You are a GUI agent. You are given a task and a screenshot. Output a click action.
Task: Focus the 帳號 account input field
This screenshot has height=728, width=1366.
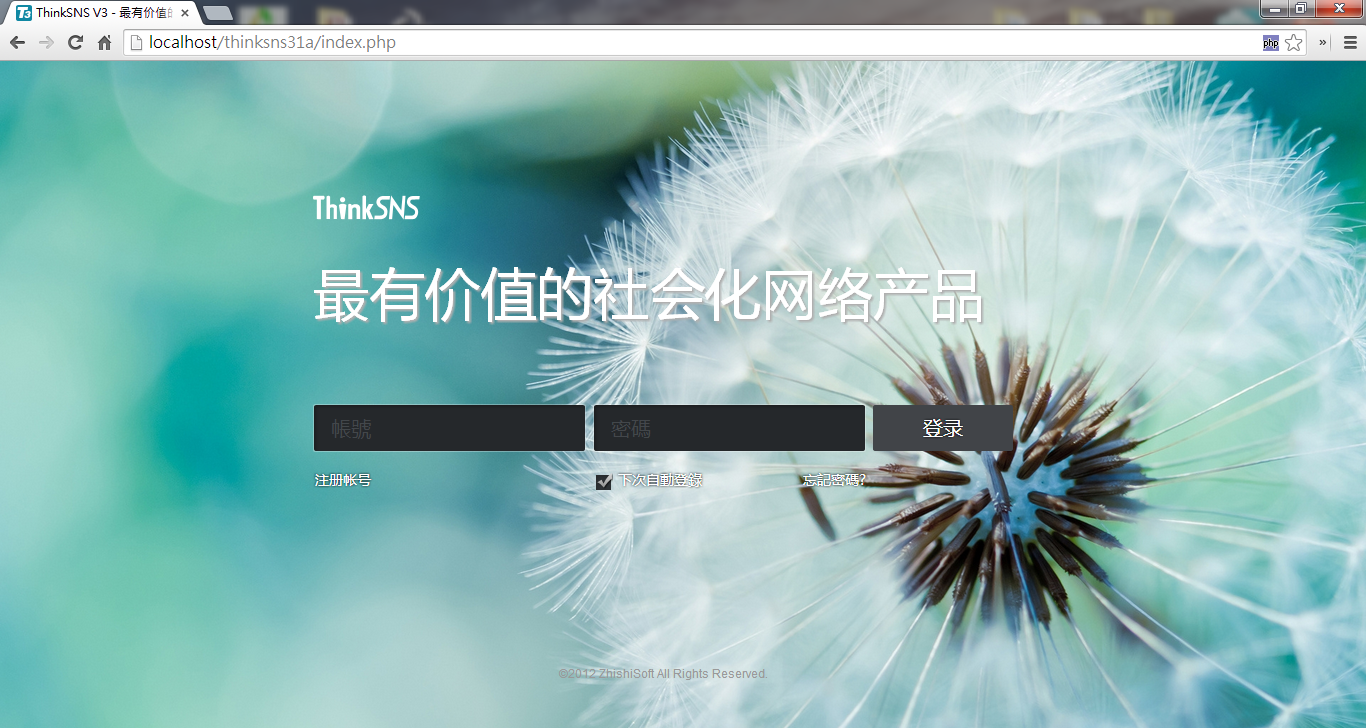449,428
